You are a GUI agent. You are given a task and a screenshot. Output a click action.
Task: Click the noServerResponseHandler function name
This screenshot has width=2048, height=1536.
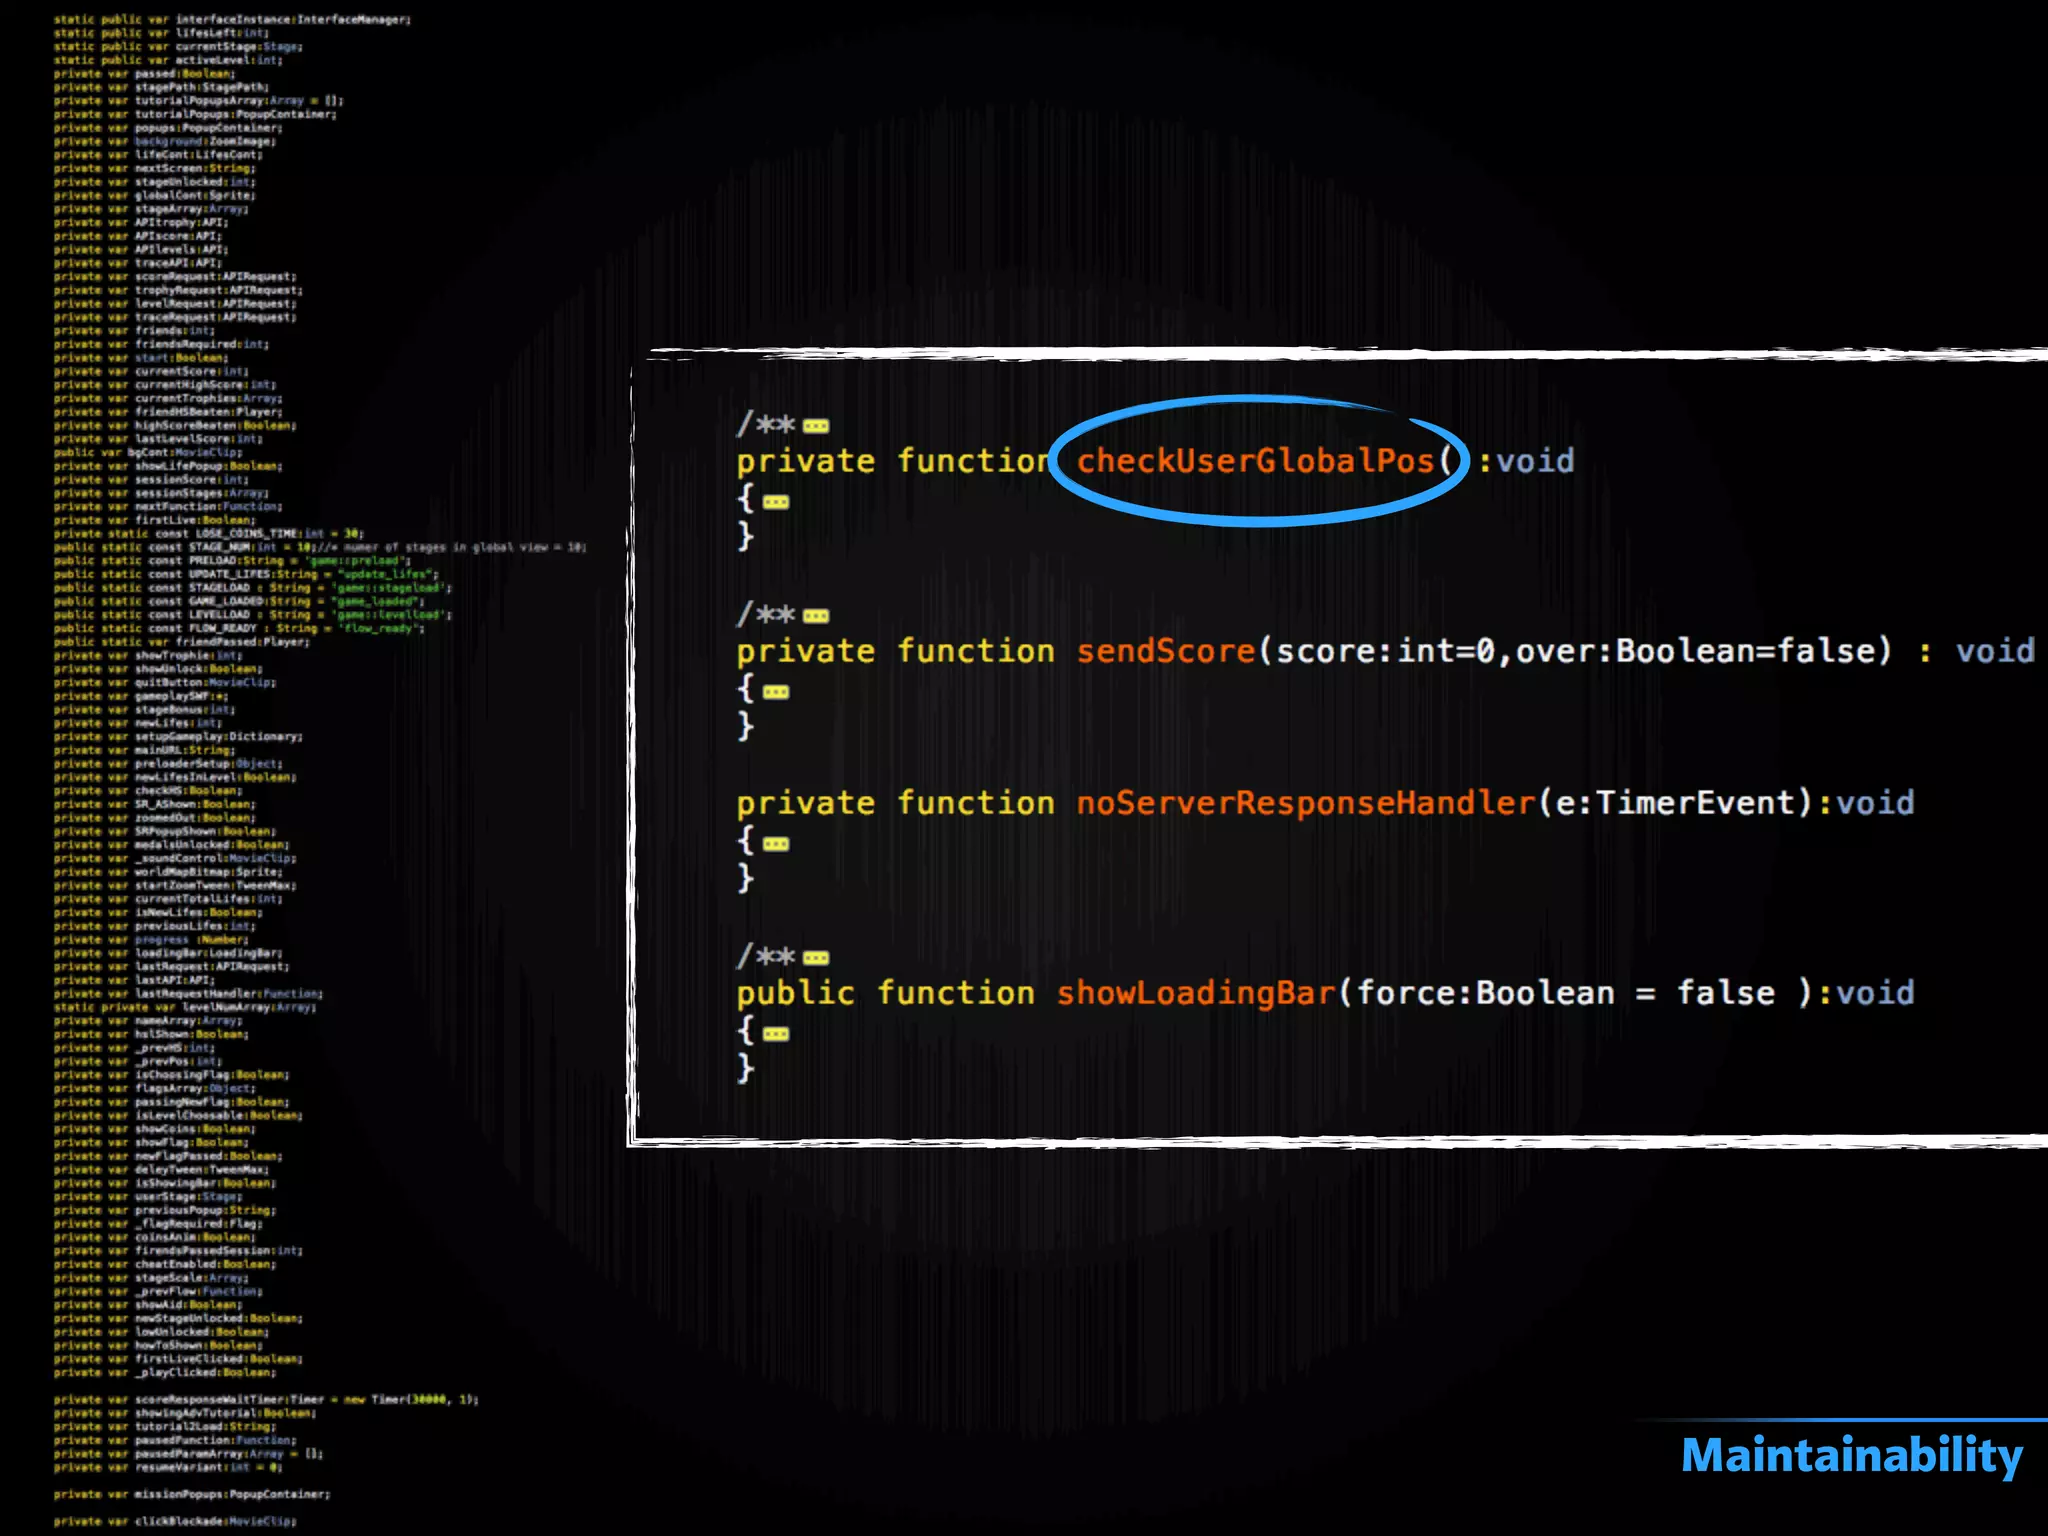pyautogui.click(x=1305, y=803)
